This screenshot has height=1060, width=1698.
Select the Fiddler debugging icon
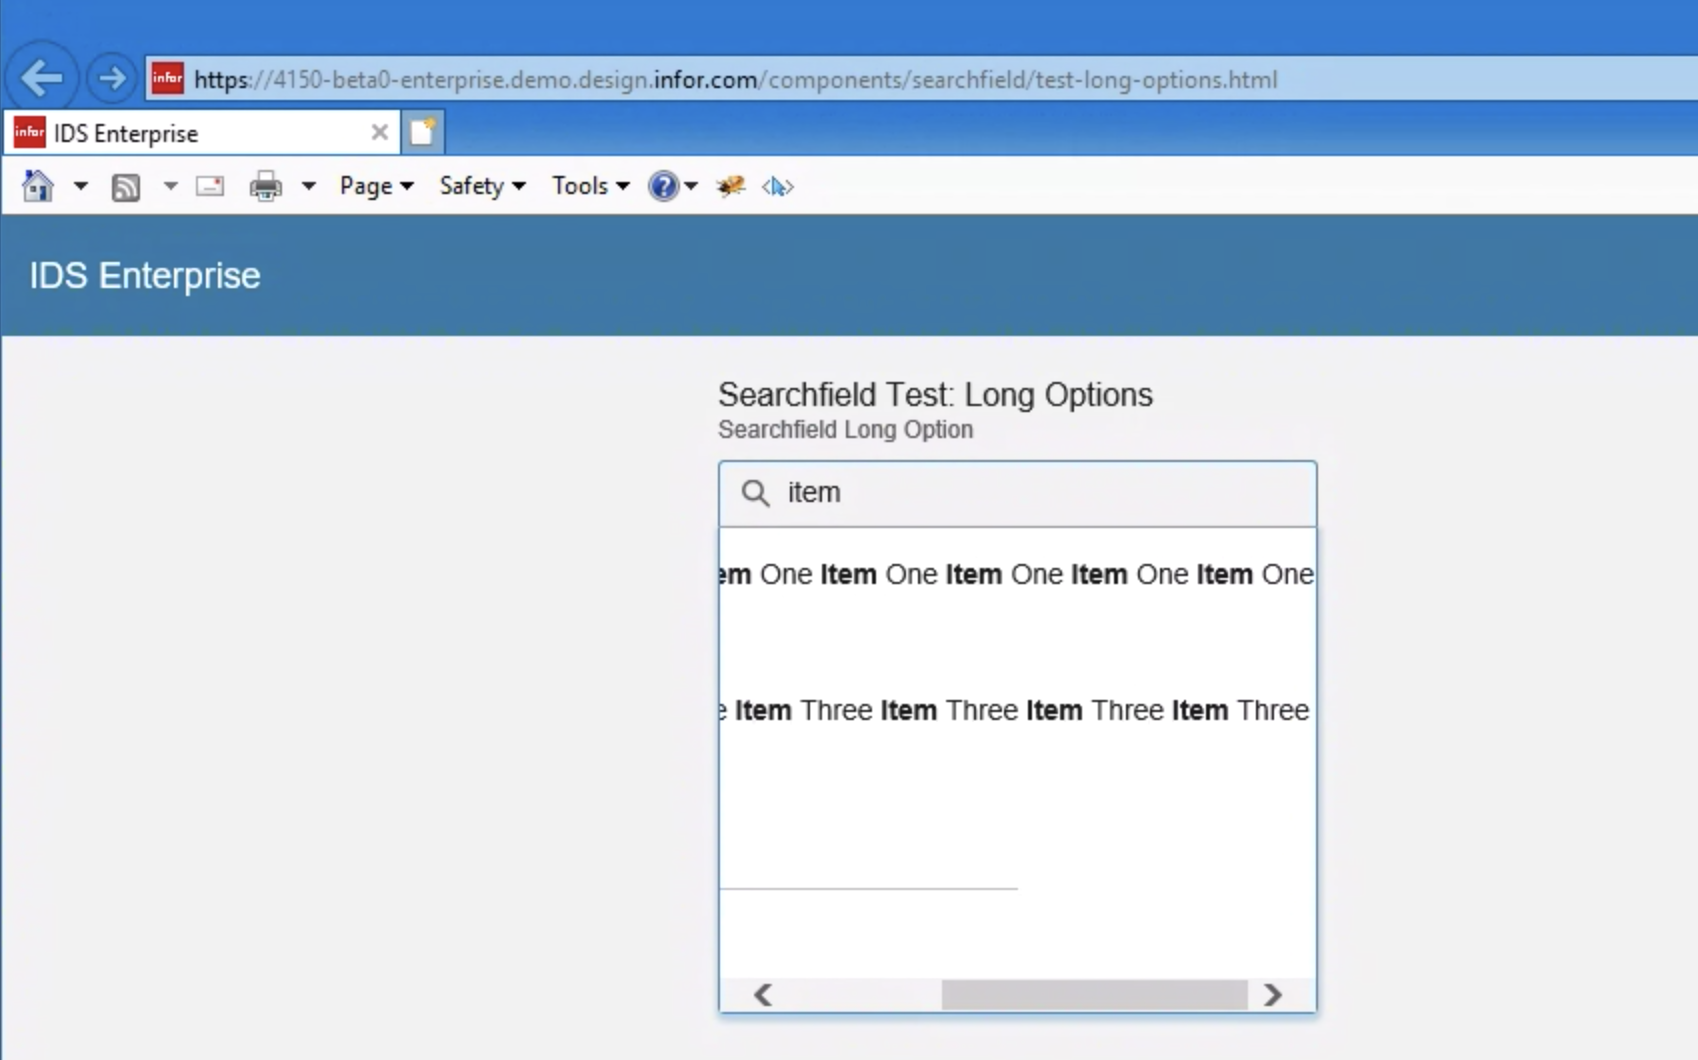pos(730,186)
